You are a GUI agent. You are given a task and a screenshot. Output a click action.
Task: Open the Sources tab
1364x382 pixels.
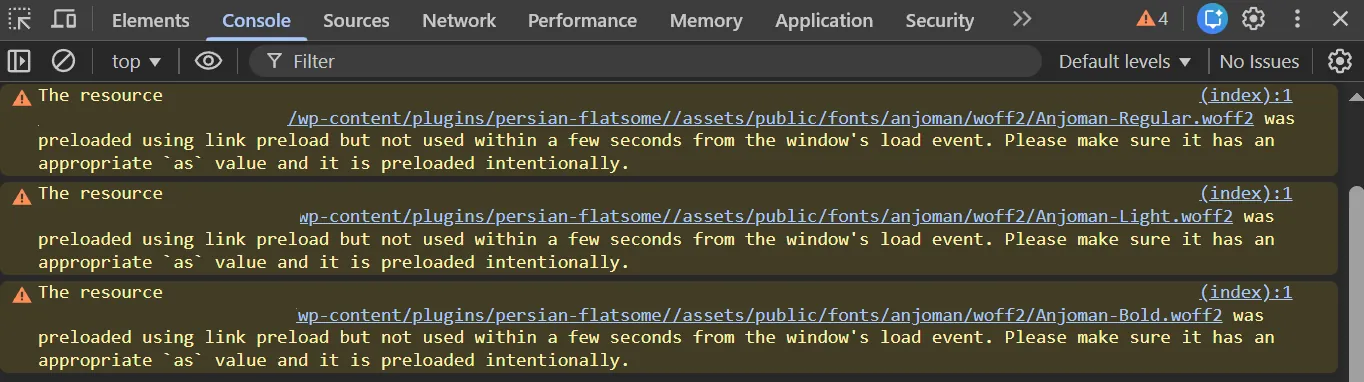click(x=356, y=20)
